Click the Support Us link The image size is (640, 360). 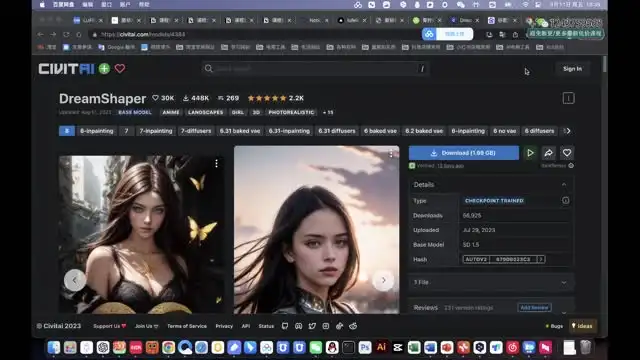[109, 326]
